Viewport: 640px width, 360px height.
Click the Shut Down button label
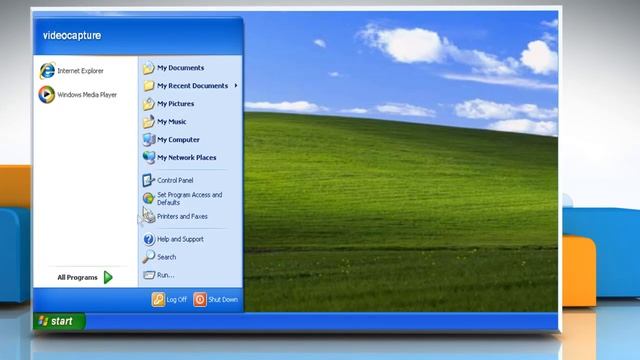coord(223,300)
